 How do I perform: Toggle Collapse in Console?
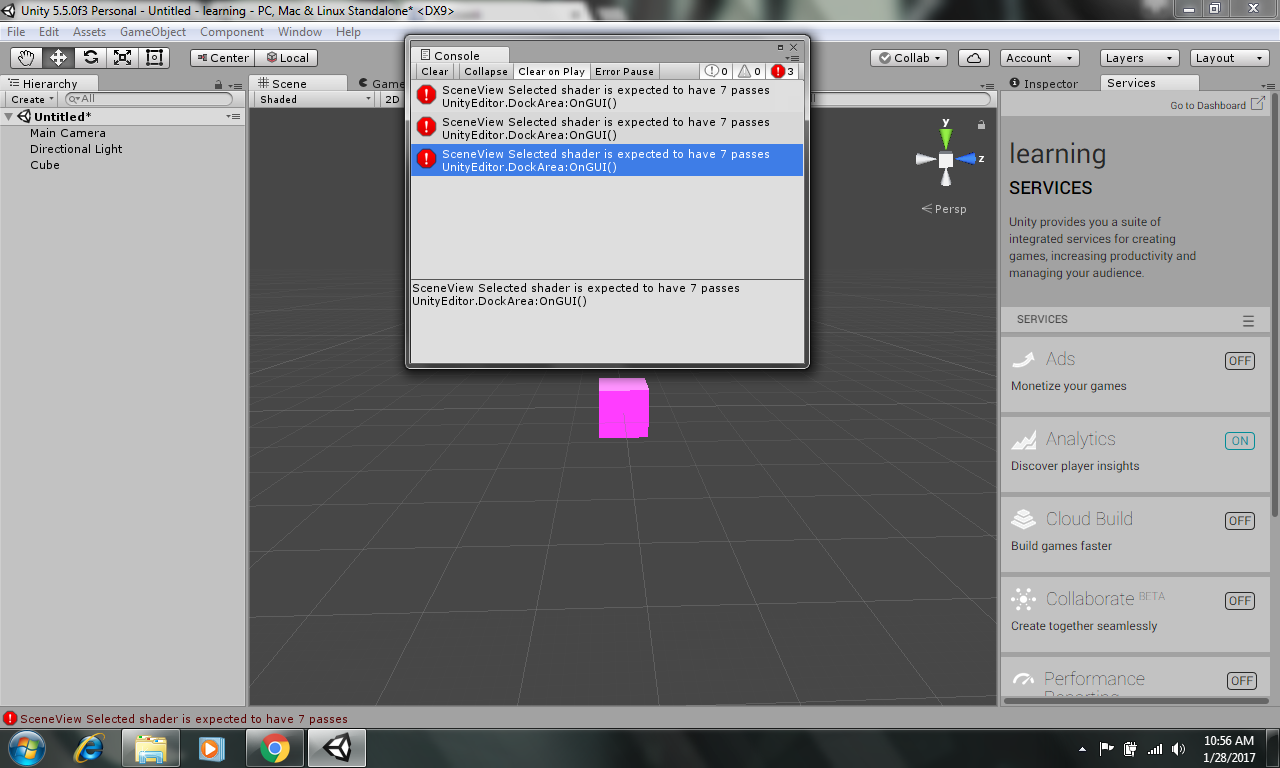pyautogui.click(x=486, y=72)
